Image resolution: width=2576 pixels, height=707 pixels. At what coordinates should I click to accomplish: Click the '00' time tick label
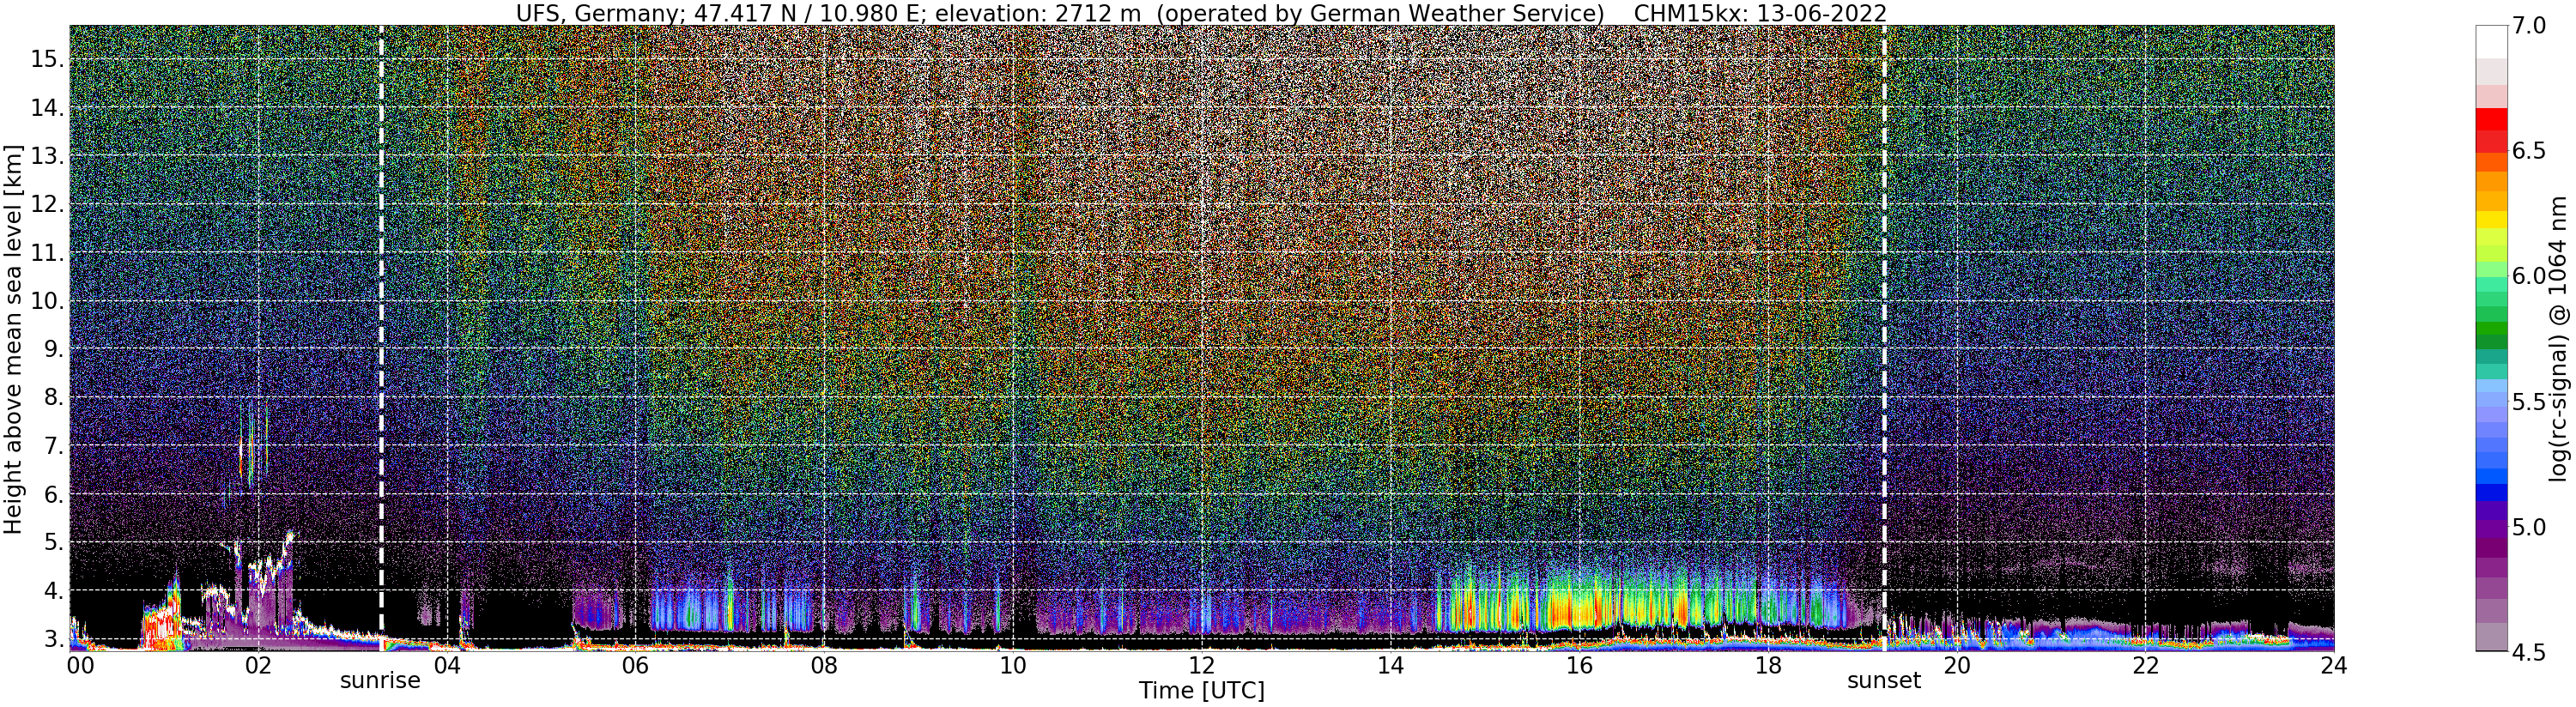click(79, 666)
